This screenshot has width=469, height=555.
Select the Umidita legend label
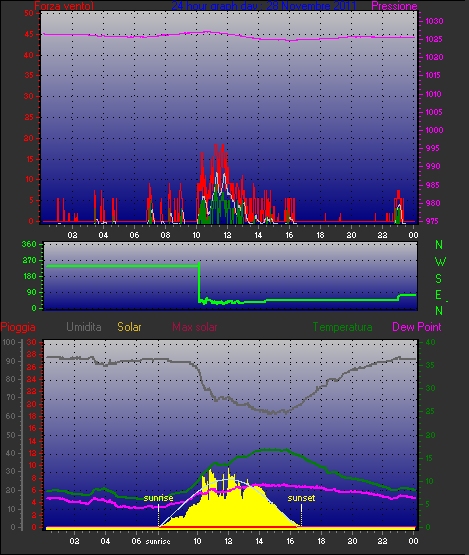click(x=84, y=327)
